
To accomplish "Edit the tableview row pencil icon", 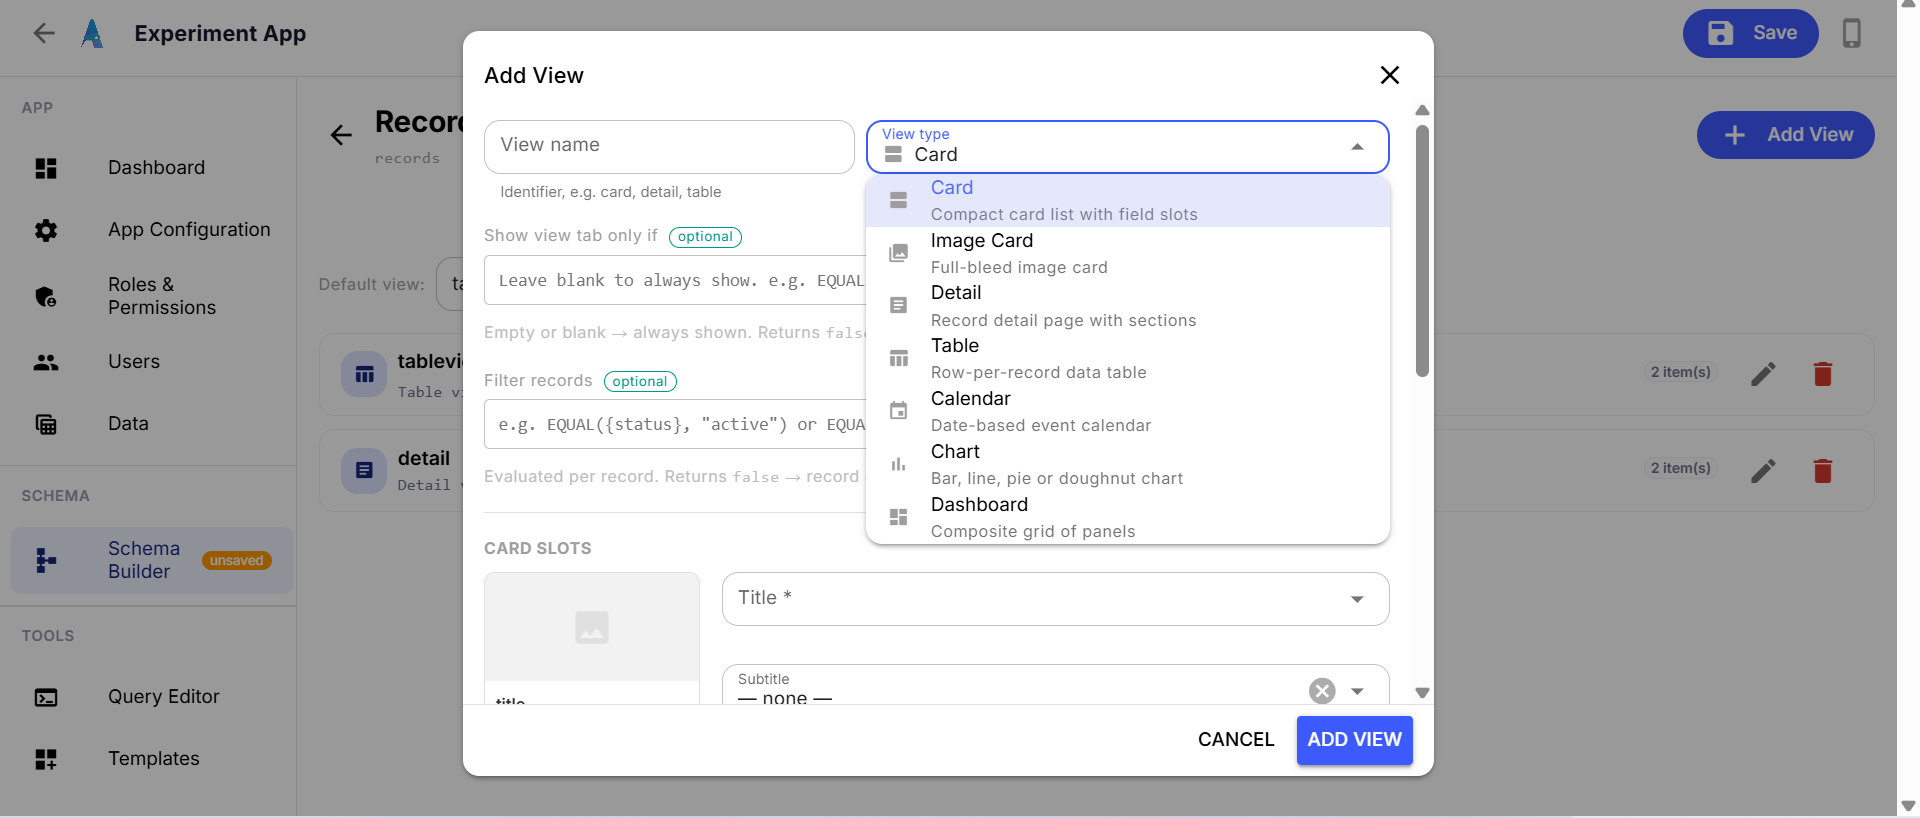I will tap(1764, 374).
